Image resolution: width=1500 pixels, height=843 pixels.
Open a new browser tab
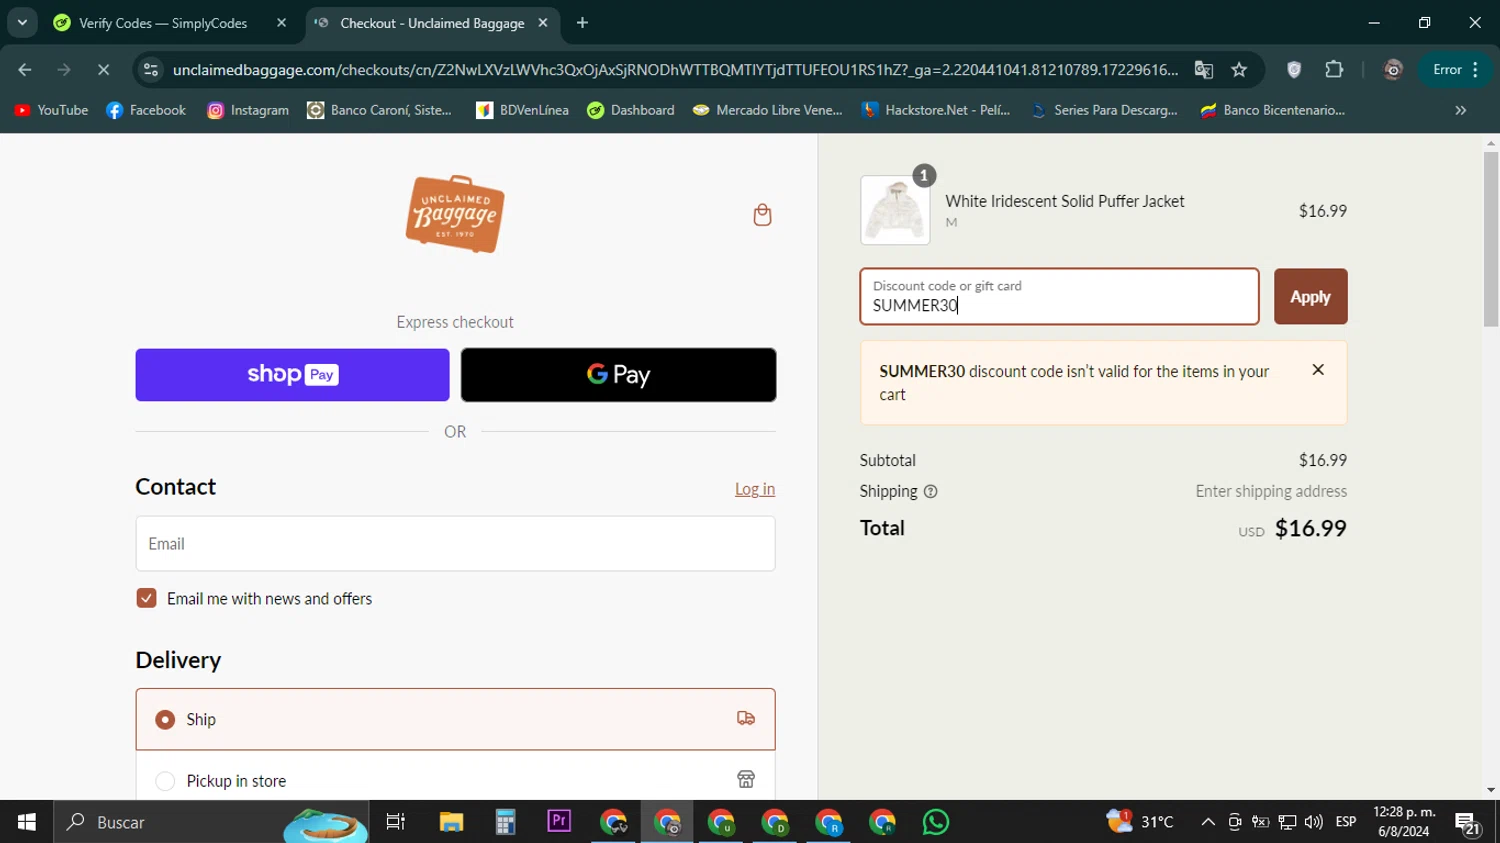pyautogui.click(x=583, y=23)
